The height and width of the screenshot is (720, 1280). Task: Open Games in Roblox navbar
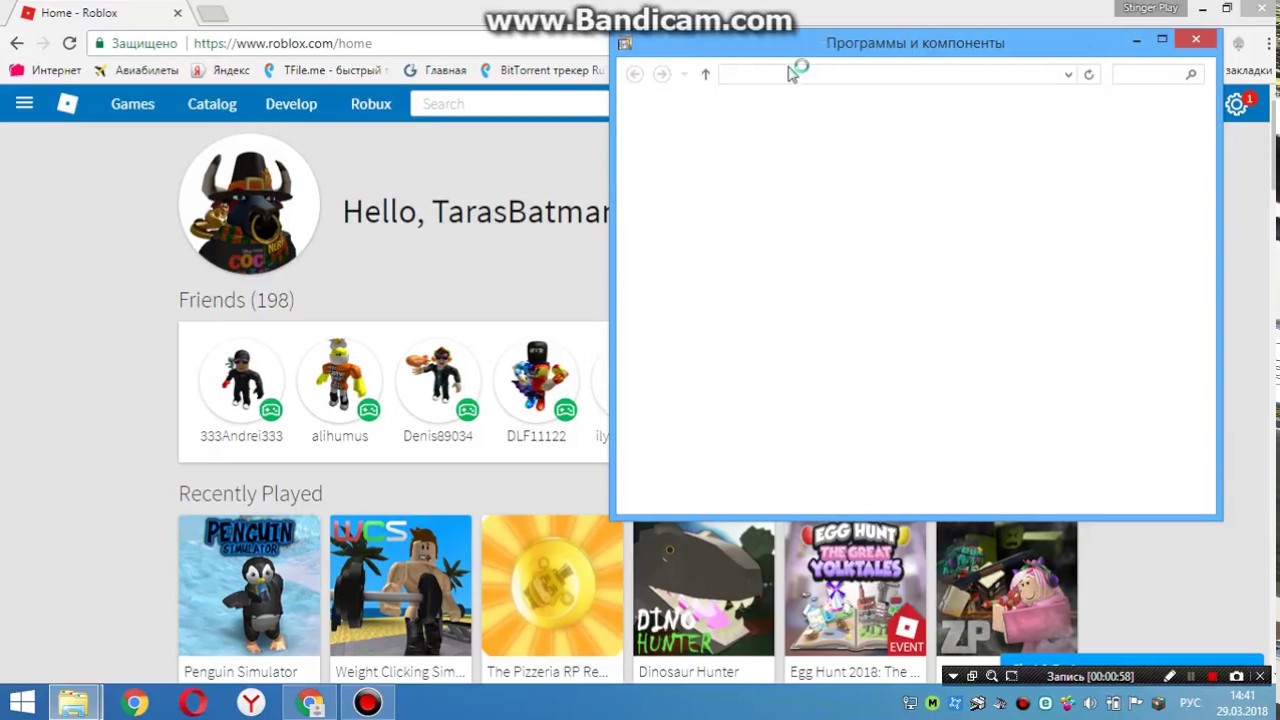click(132, 104)
